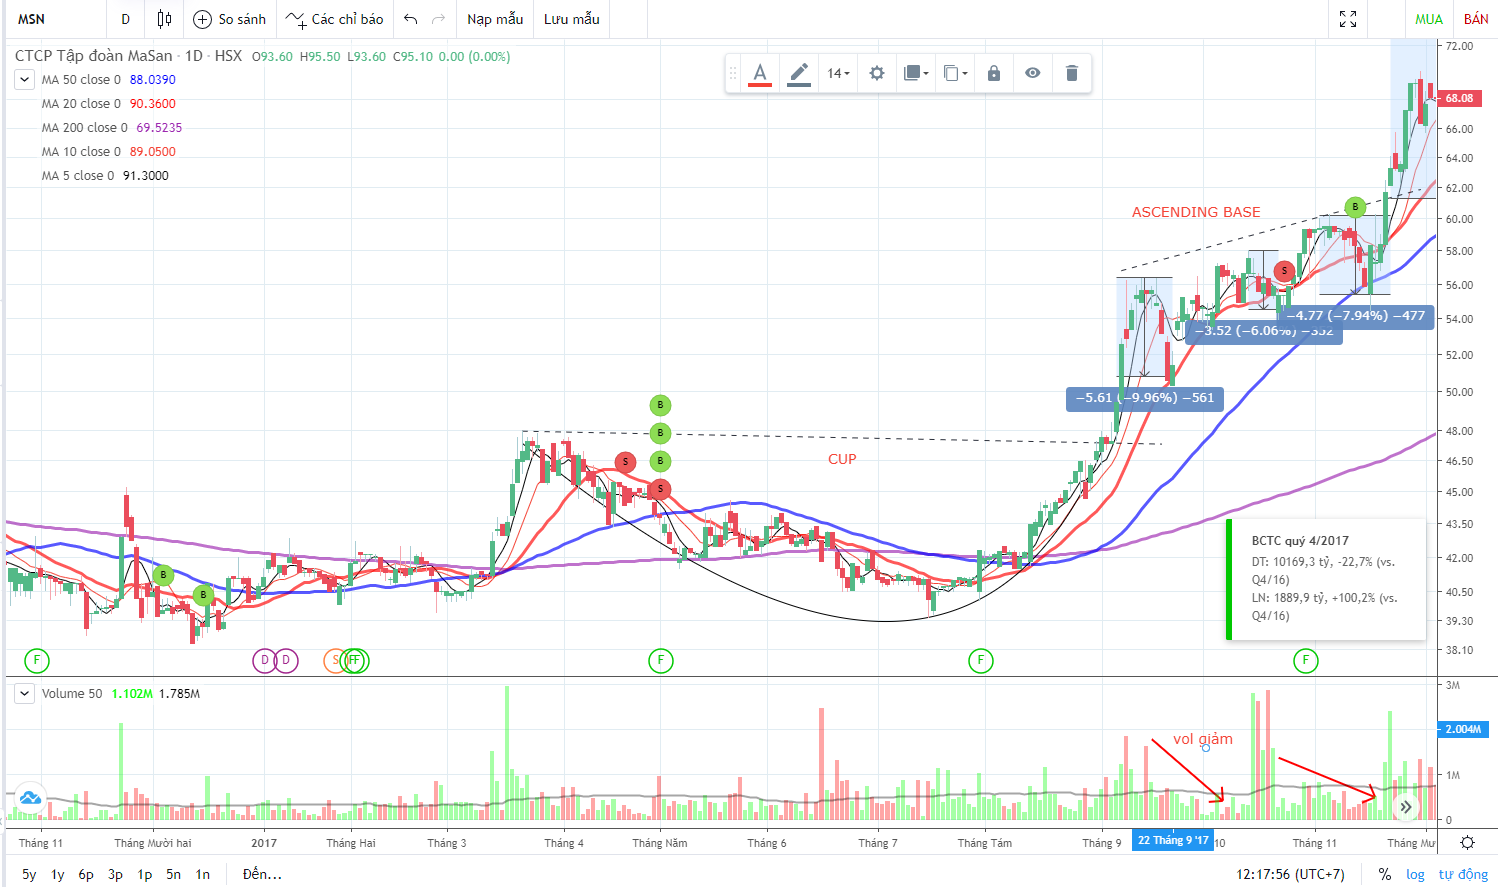Click the chart settings gear at bottom right
The width and height of the screenshot is (1498, 887).
(x=1467, y=843)
